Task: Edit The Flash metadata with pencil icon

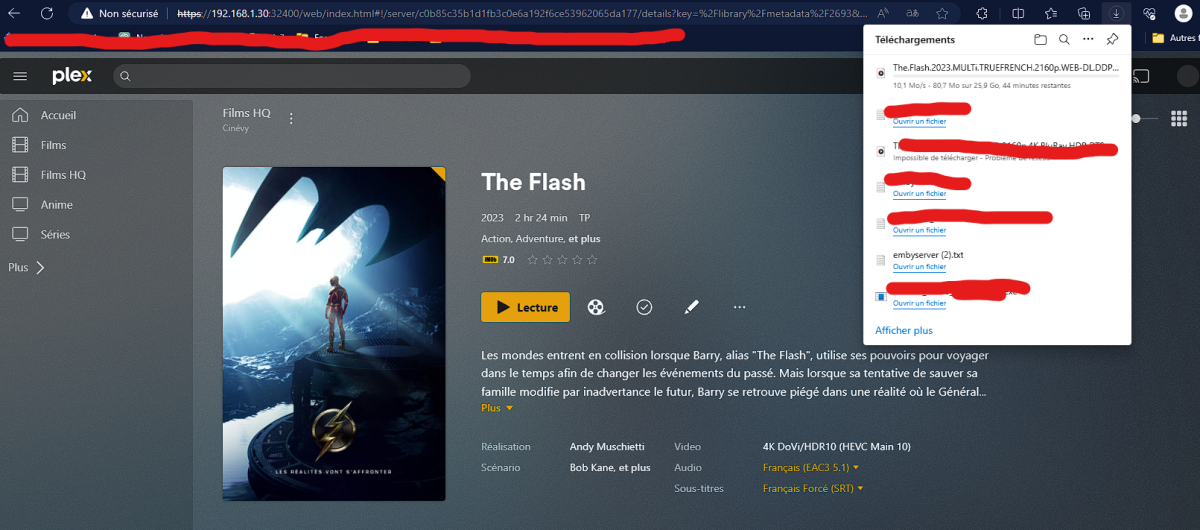Action: click(x=692, y=307)
